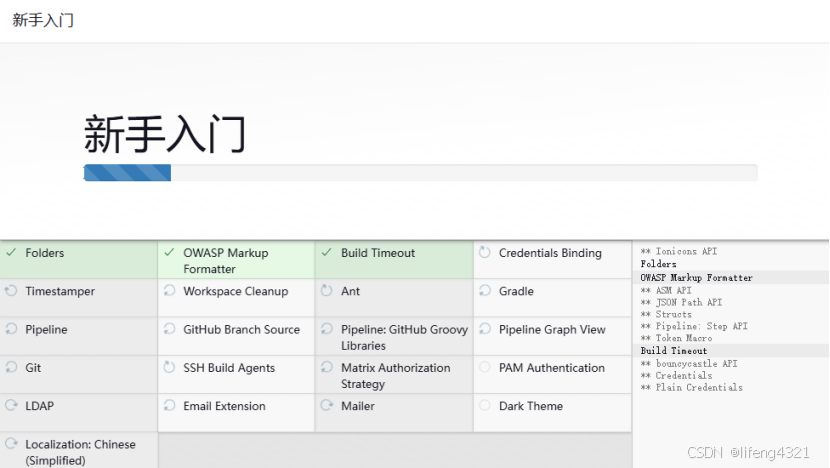This screenshot has width=830, height=468.
Task: Click '** Structs' log line
Action: pos(666,314)
